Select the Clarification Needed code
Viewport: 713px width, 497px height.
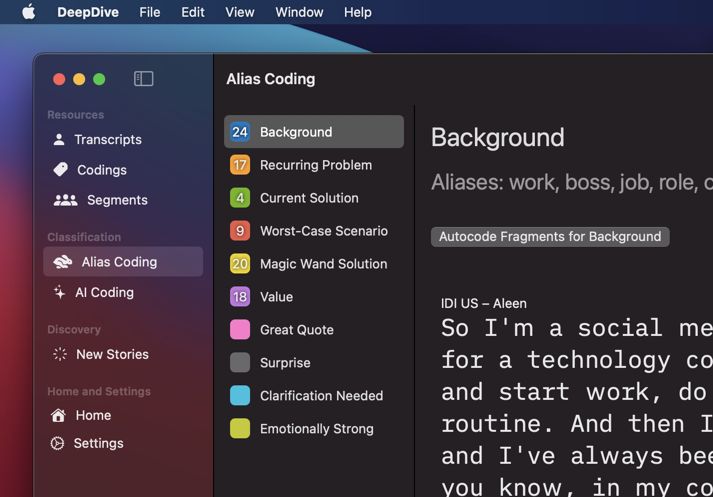click(314, 396)
